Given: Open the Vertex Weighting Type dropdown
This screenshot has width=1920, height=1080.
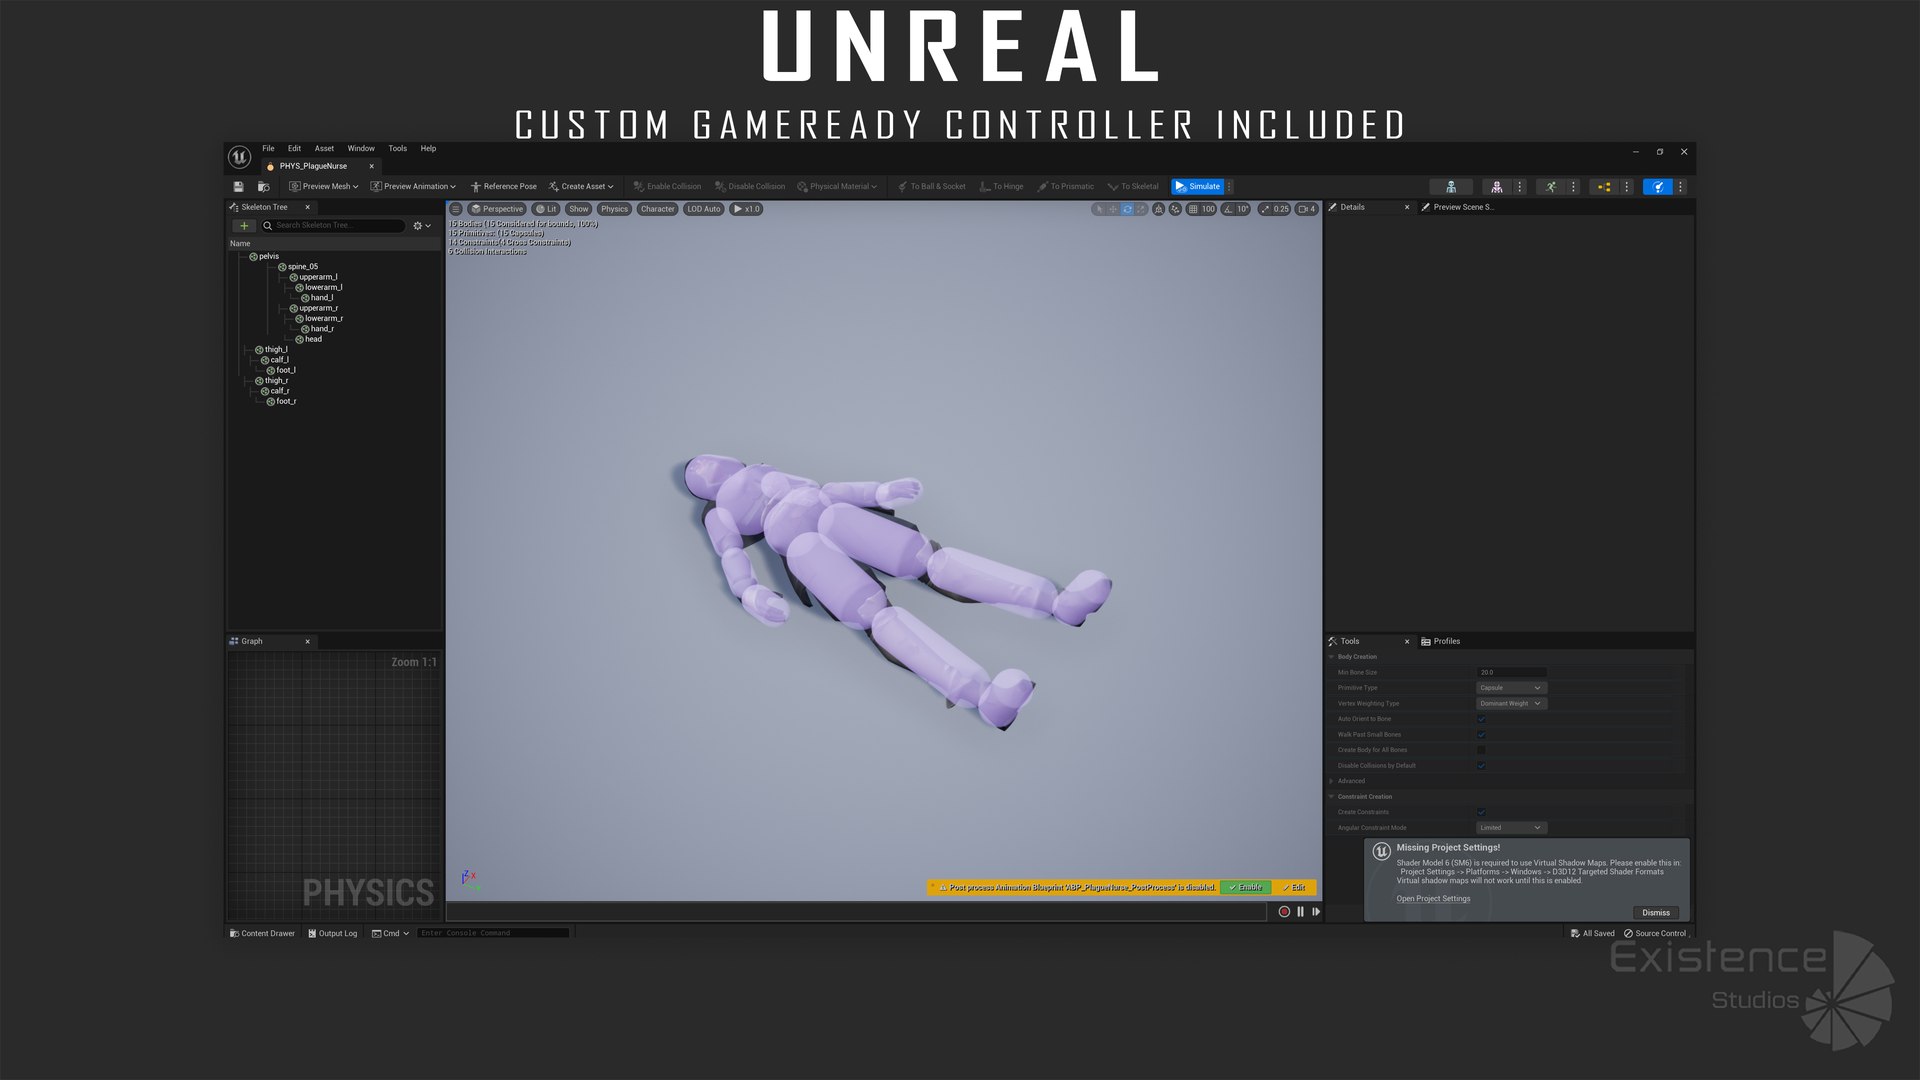Looking at the screenshot, I should coord(1511,704).
